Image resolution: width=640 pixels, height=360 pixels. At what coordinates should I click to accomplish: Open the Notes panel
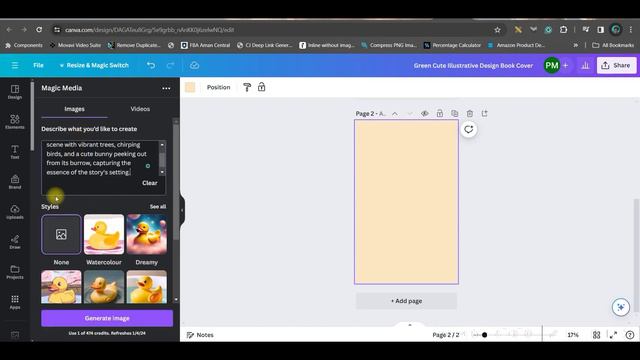click(200, 335)
